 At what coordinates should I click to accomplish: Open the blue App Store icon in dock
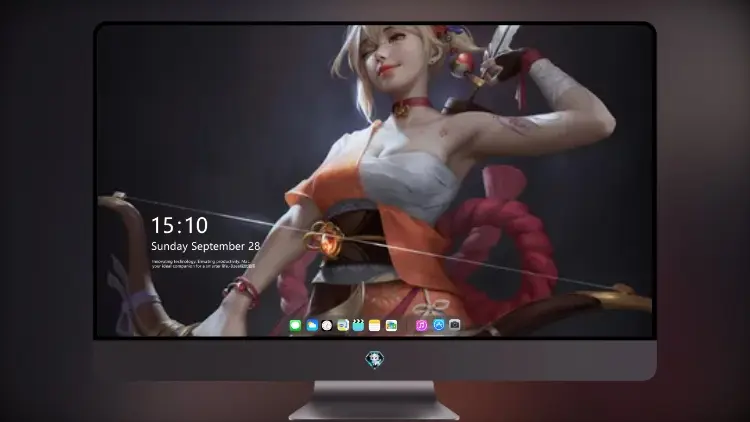439,325
